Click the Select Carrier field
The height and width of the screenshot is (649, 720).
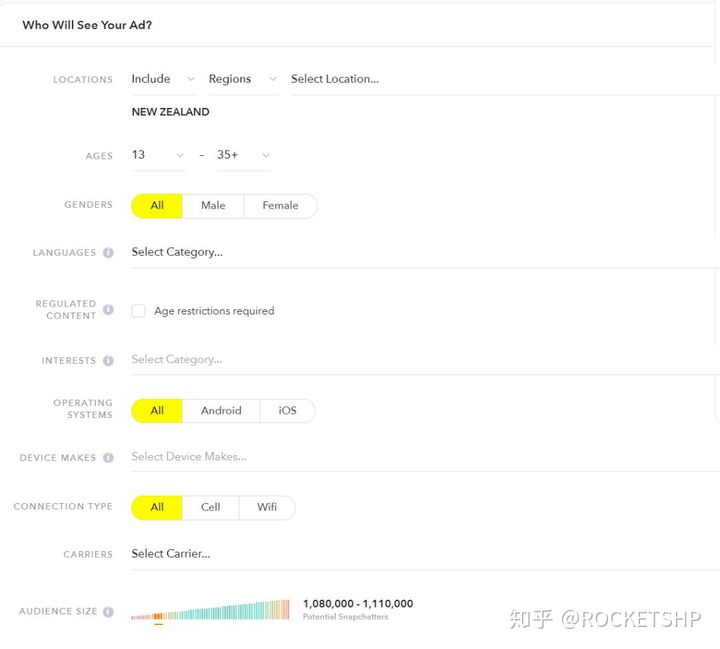[425, 554]
